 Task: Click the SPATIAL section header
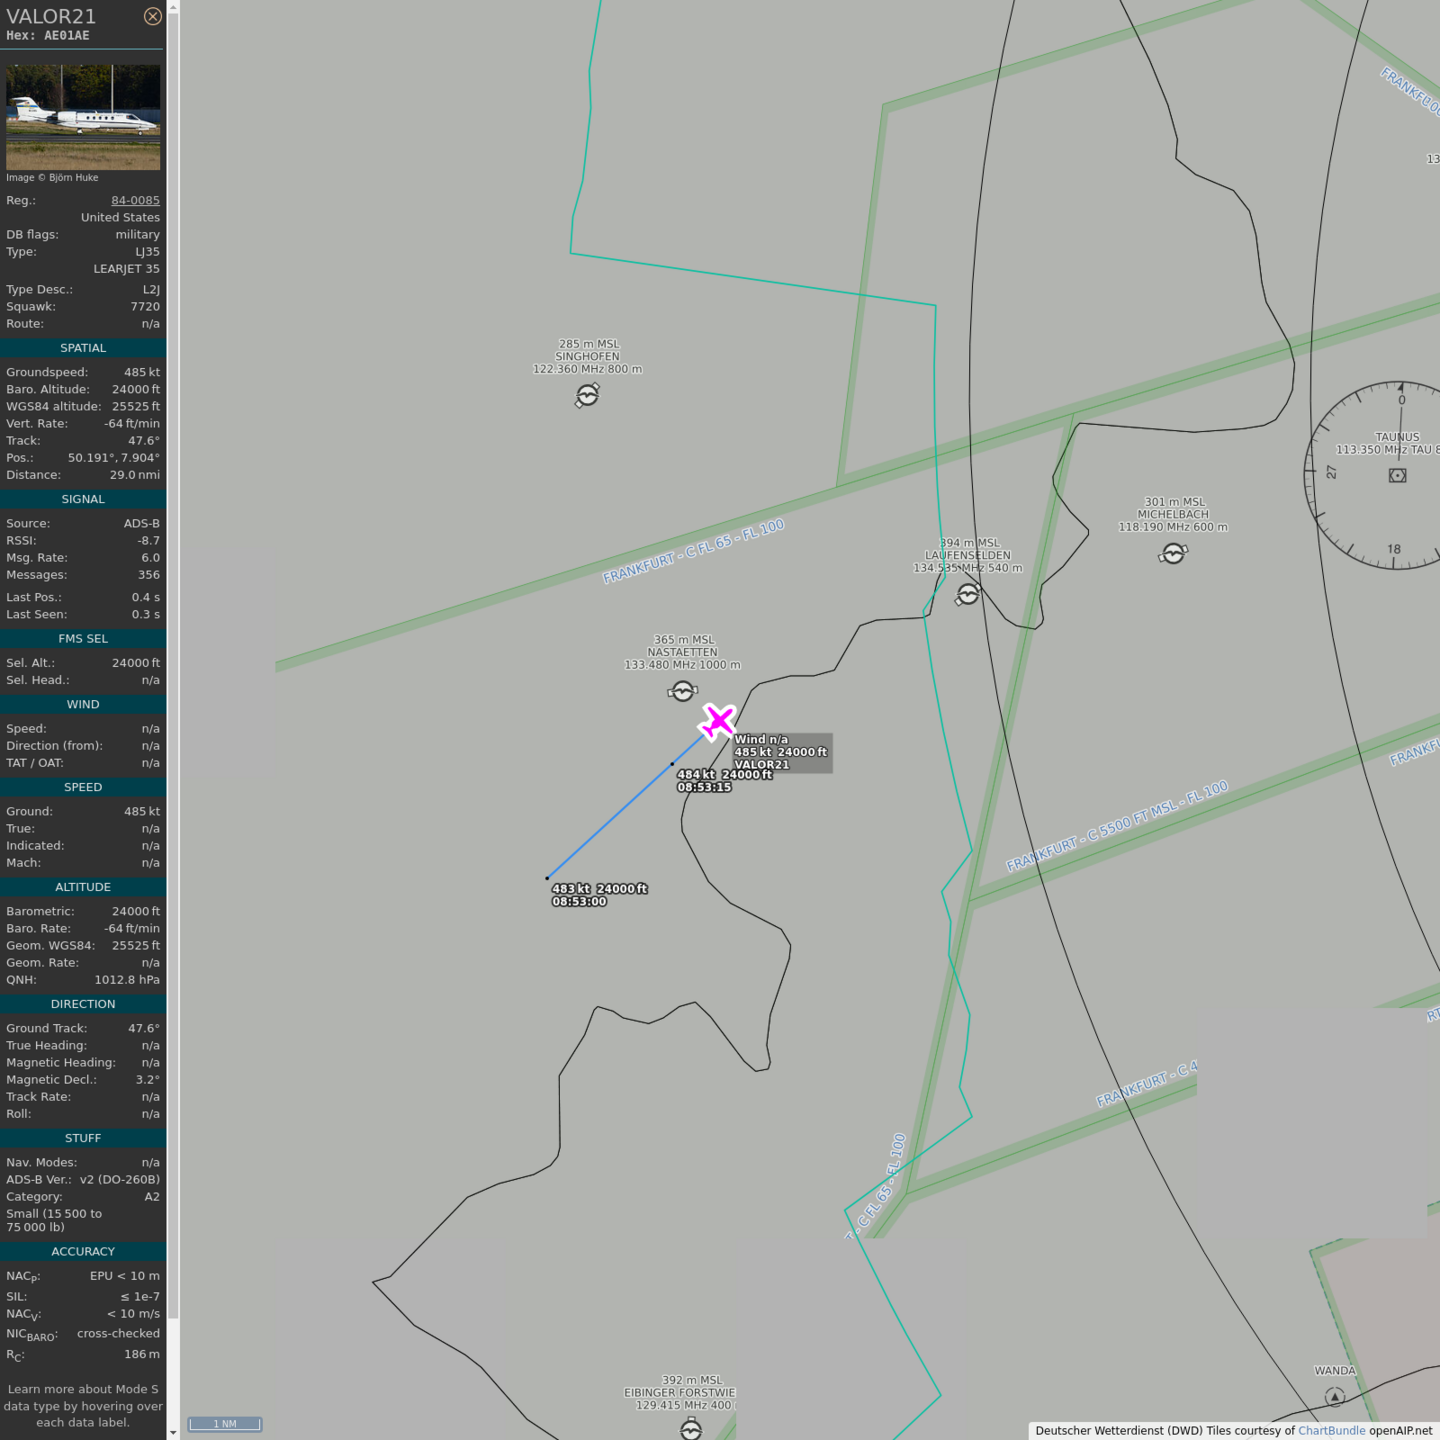click(x=83, y=348)
